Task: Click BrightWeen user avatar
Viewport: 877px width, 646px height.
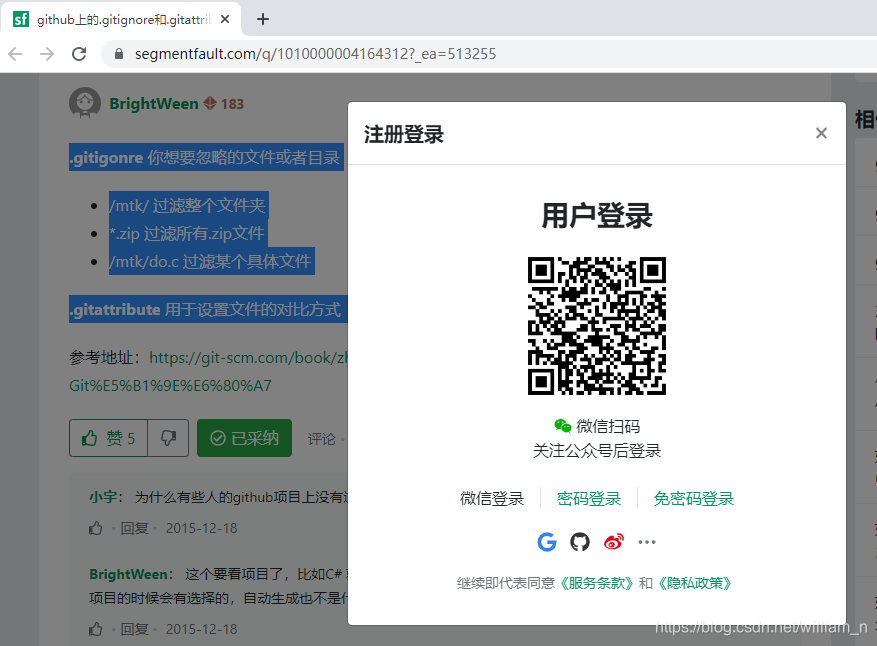Action: point(85,103)
